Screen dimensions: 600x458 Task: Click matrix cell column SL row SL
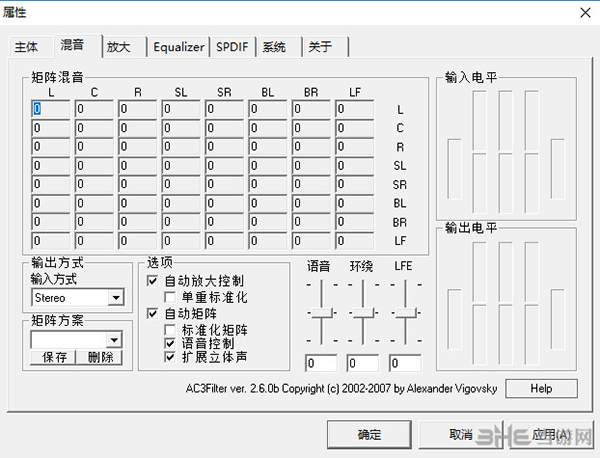coord(181,165)
